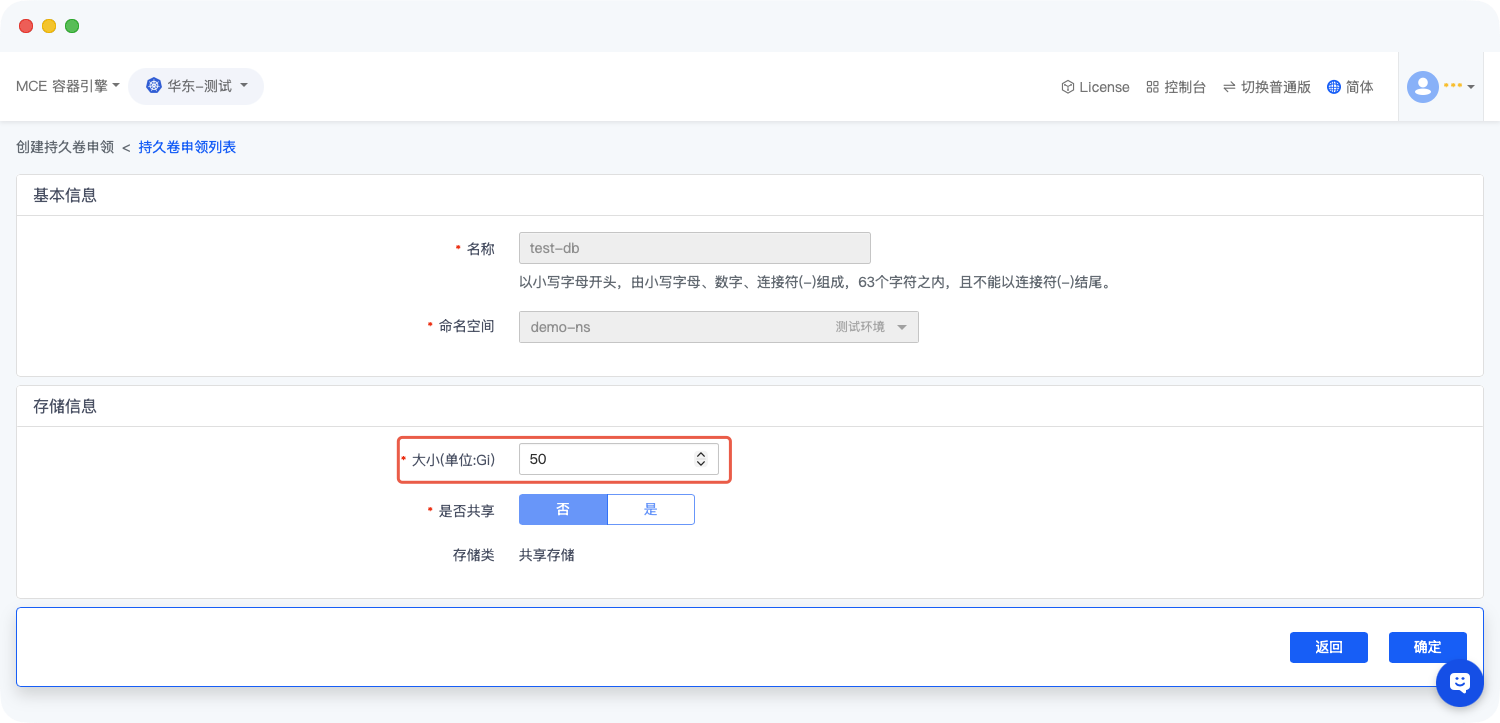The image size is (1500, 723).
Task: Open the chat support bubble icon
Action: [1459, 682]
